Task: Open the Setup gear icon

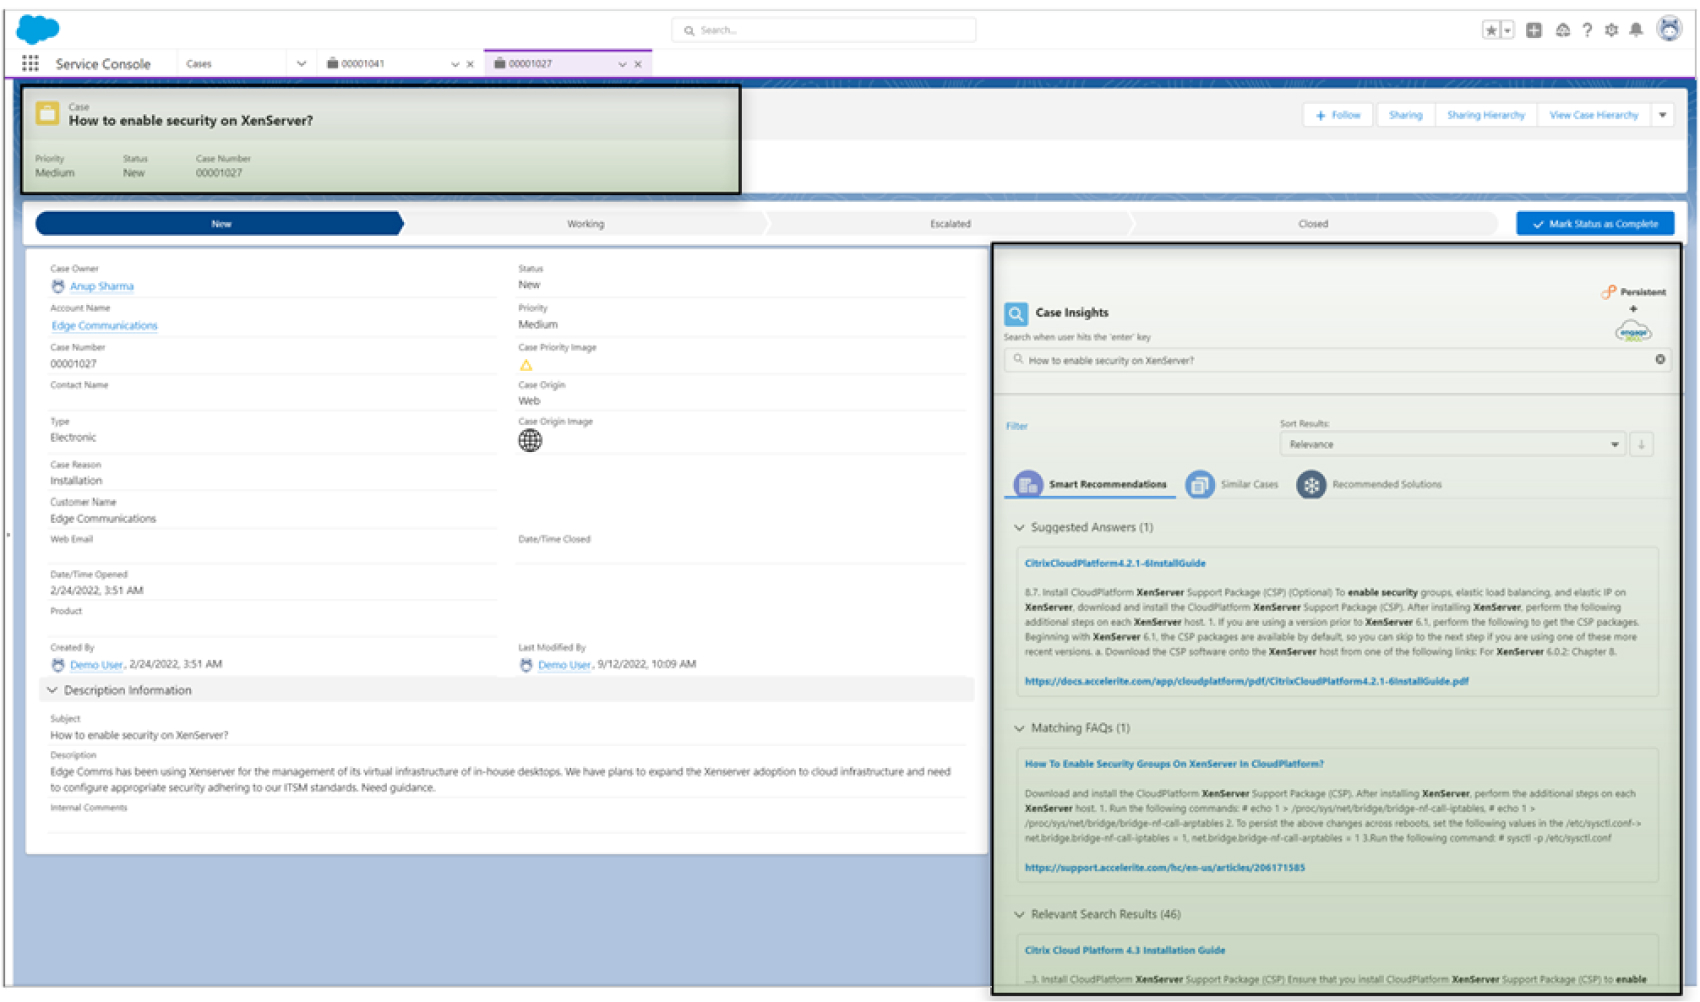Action: [x=1612, y=30]
